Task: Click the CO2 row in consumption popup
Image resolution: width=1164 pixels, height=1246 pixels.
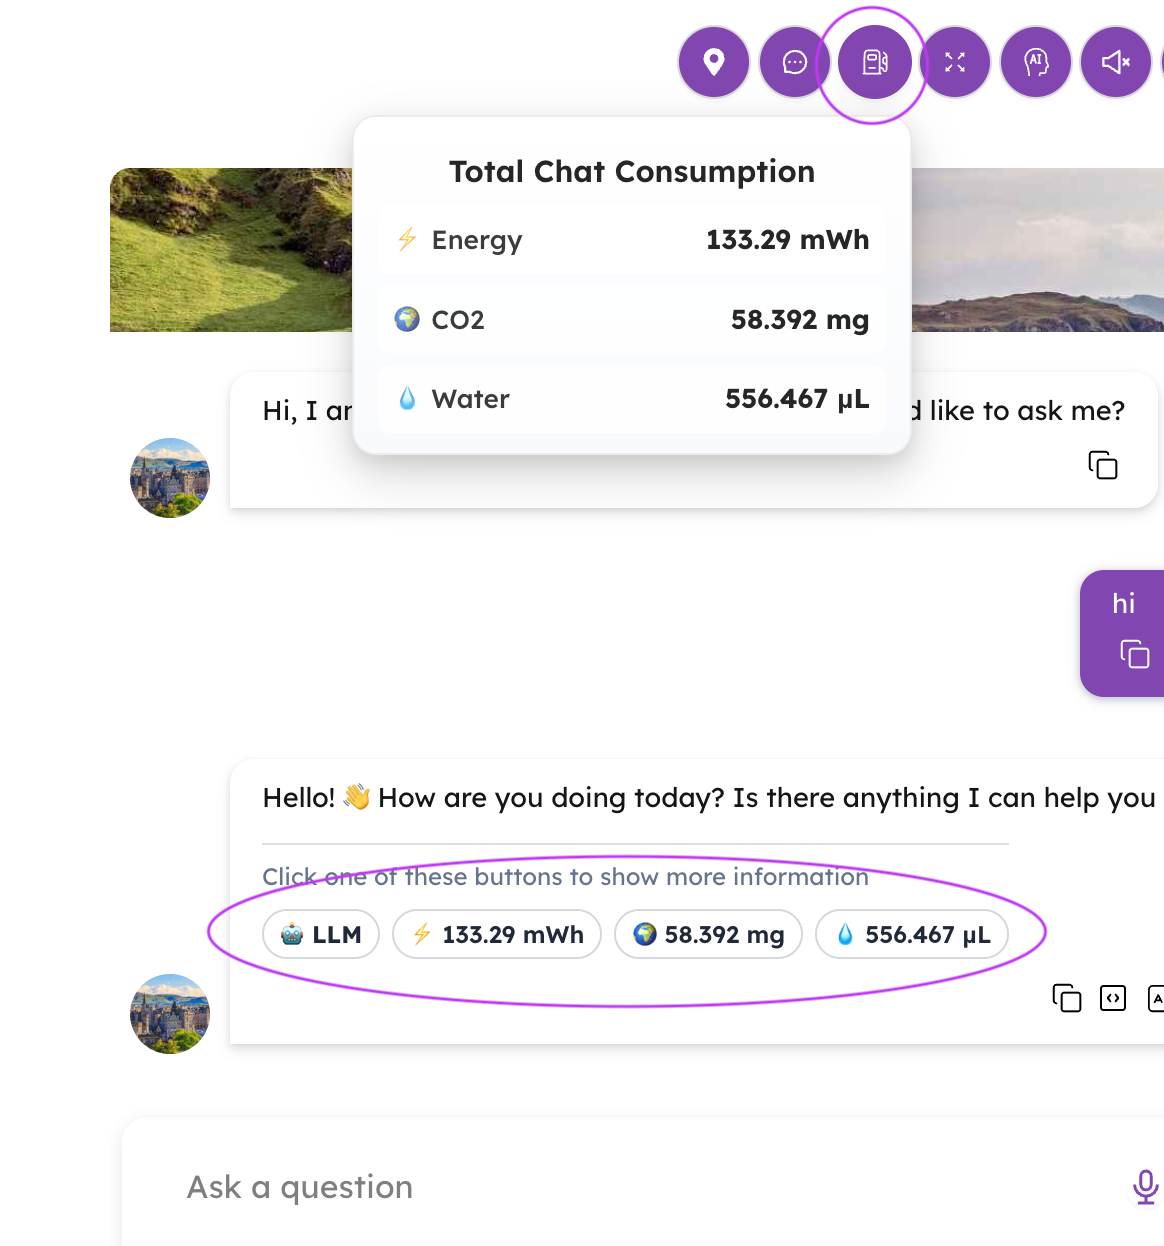Action: [x=632, y=320]
